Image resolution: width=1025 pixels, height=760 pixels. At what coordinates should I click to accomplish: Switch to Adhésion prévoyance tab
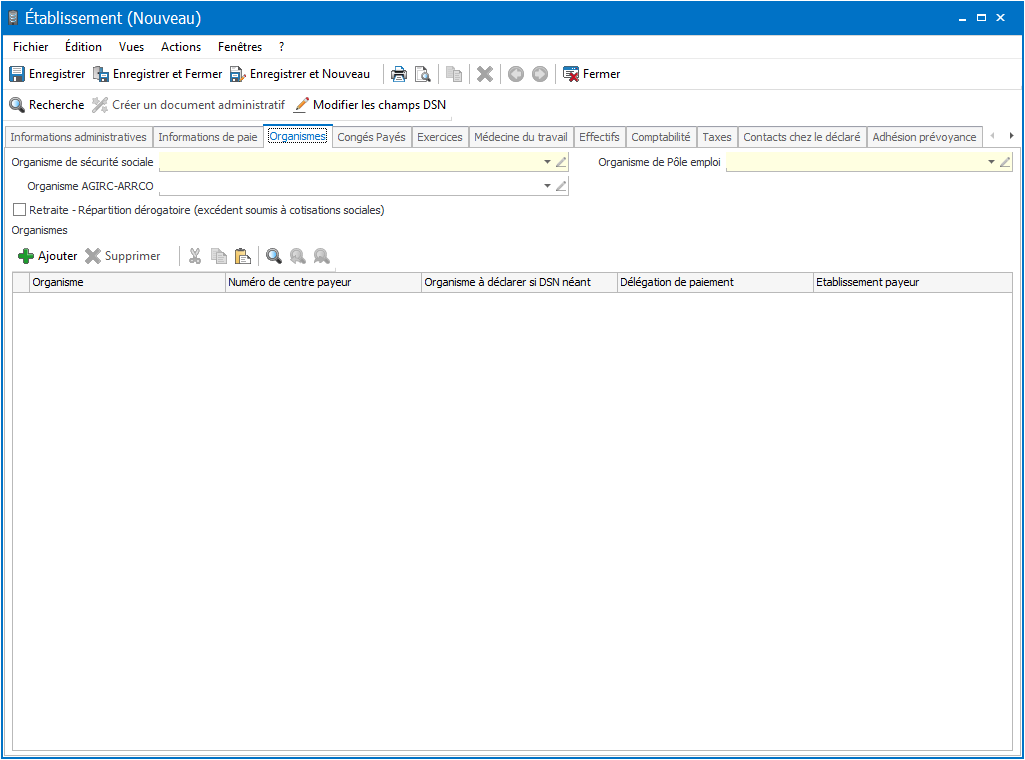pos(924,137)
